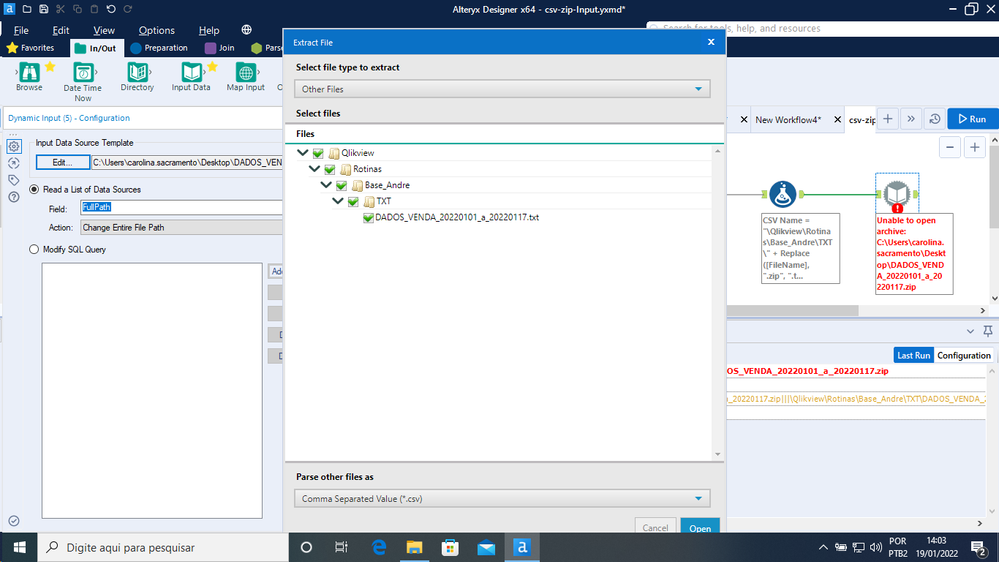Toggle Rotinas folder checkbox
Viewport: 999px width, 562px height.
(x=329, y=169)
